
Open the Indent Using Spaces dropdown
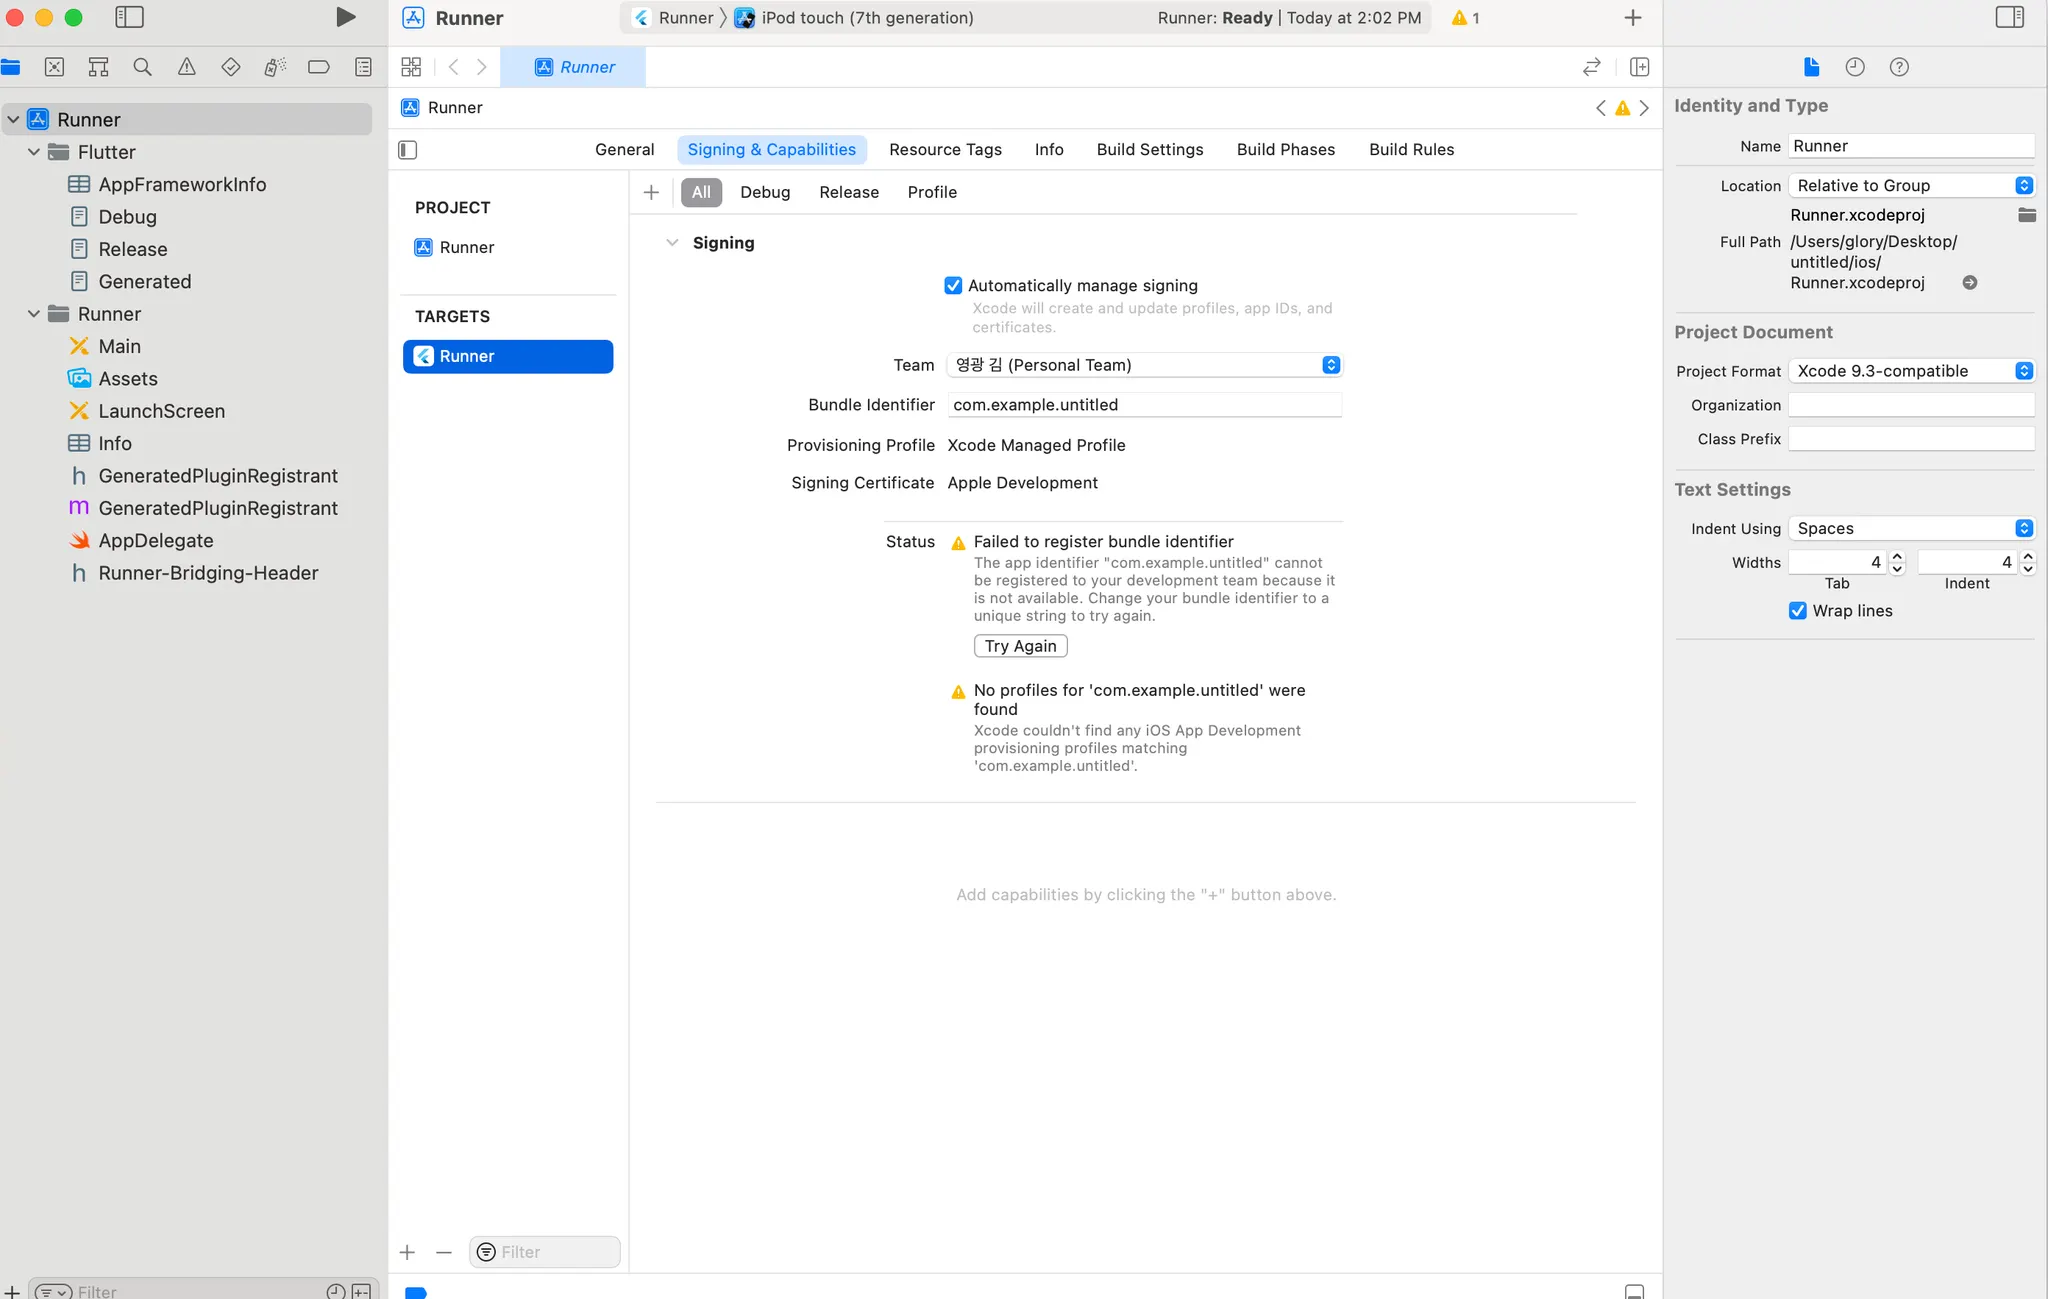[1911, 528]
